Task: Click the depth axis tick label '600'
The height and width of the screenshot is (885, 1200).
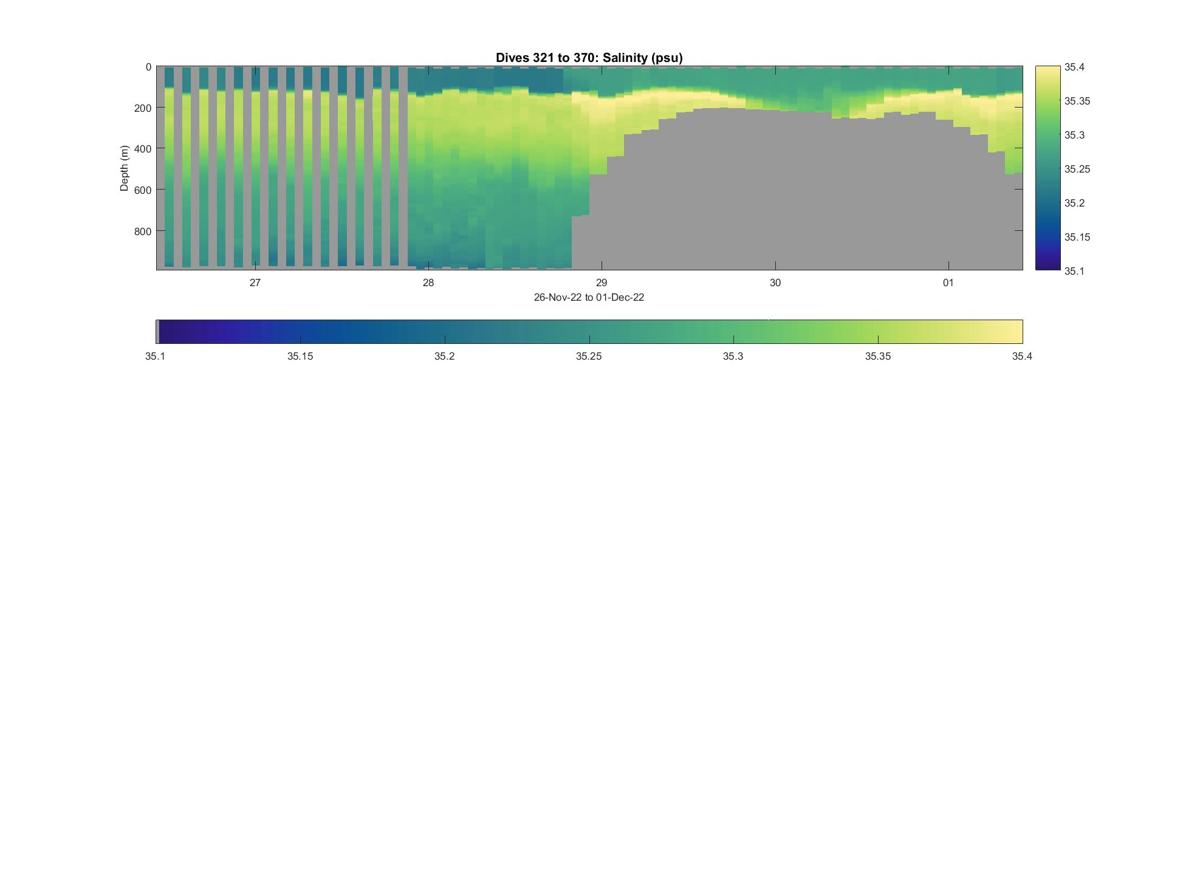Action: (143, 190)
